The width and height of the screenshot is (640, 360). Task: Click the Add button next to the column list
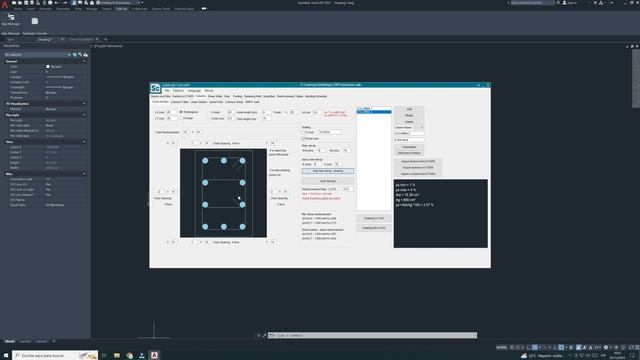(409, 109)
